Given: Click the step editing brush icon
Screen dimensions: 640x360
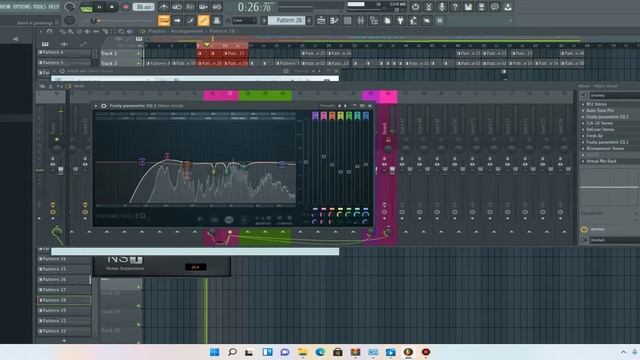Looking at the screenshot, I should pyautogui.click(x=190, y=20).
